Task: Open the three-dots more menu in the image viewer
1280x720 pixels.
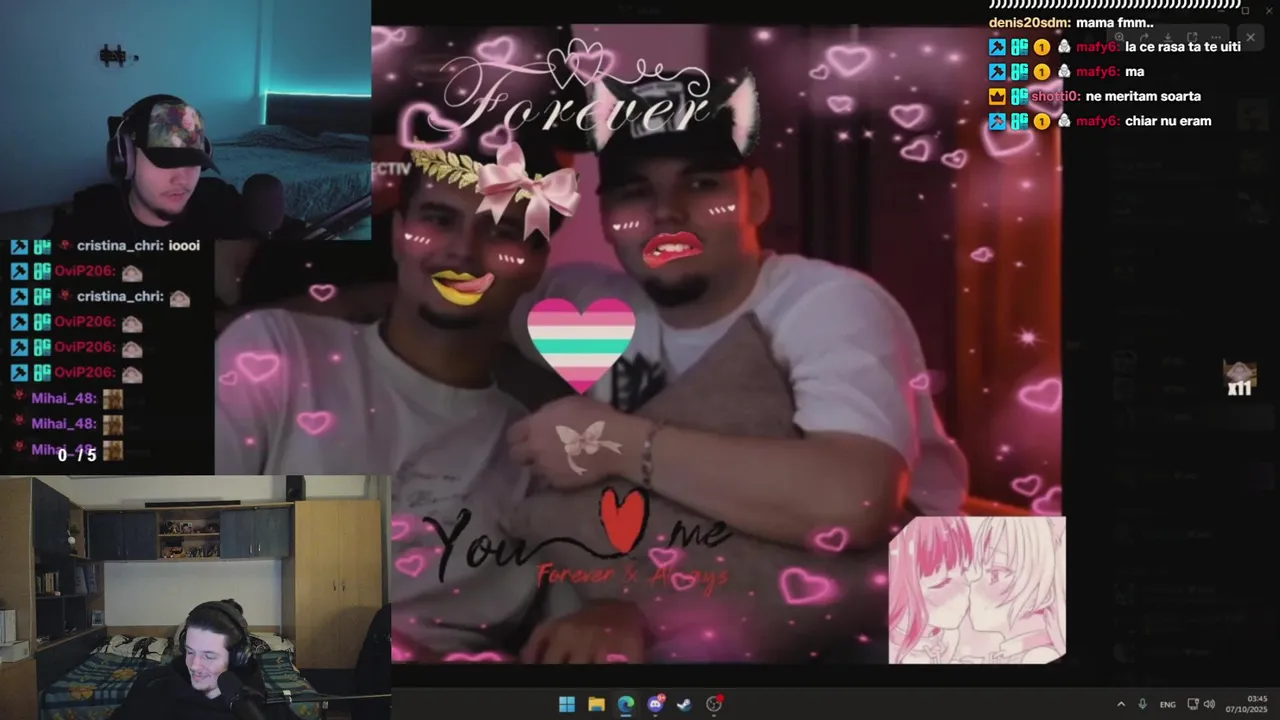Action: [1216, 37]
